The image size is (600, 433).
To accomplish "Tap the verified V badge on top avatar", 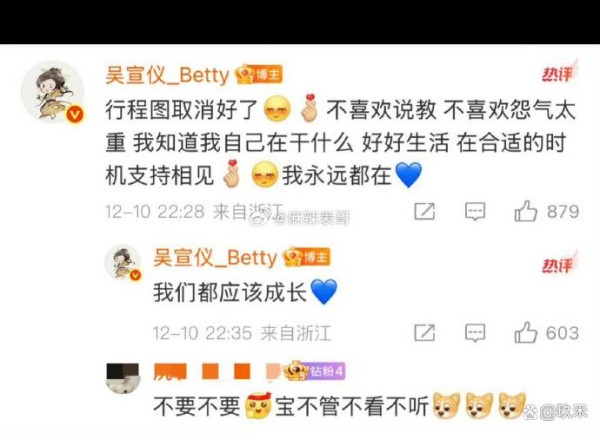I will (x=75, y=115).
